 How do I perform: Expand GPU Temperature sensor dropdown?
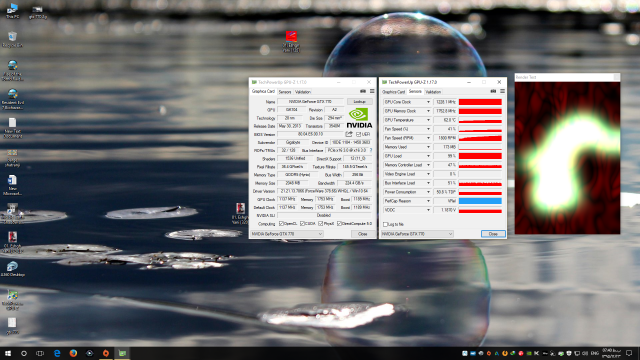click(428, 120)
